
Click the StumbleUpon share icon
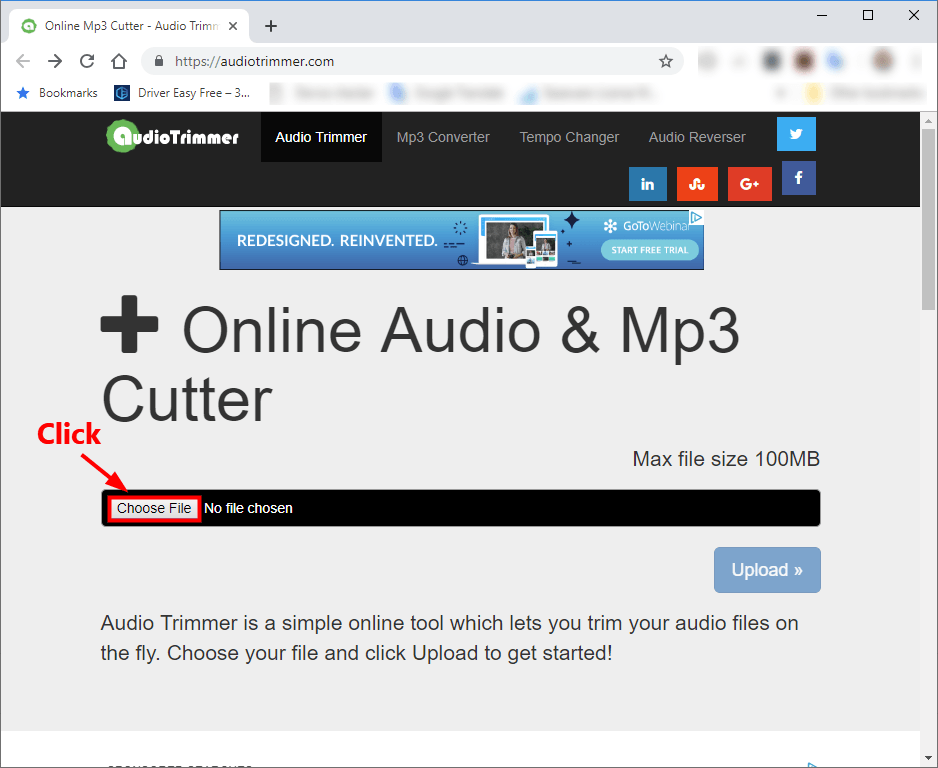[x=697, y=184]
